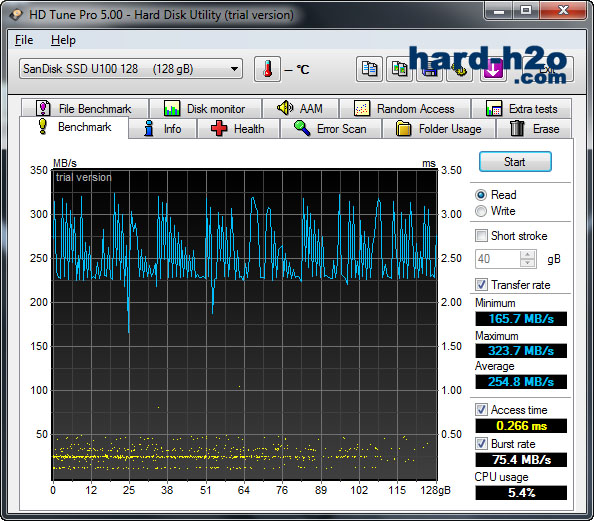The image size is (594, 521).
Task: Open the Random Access tab
Action: pos(405,108)
